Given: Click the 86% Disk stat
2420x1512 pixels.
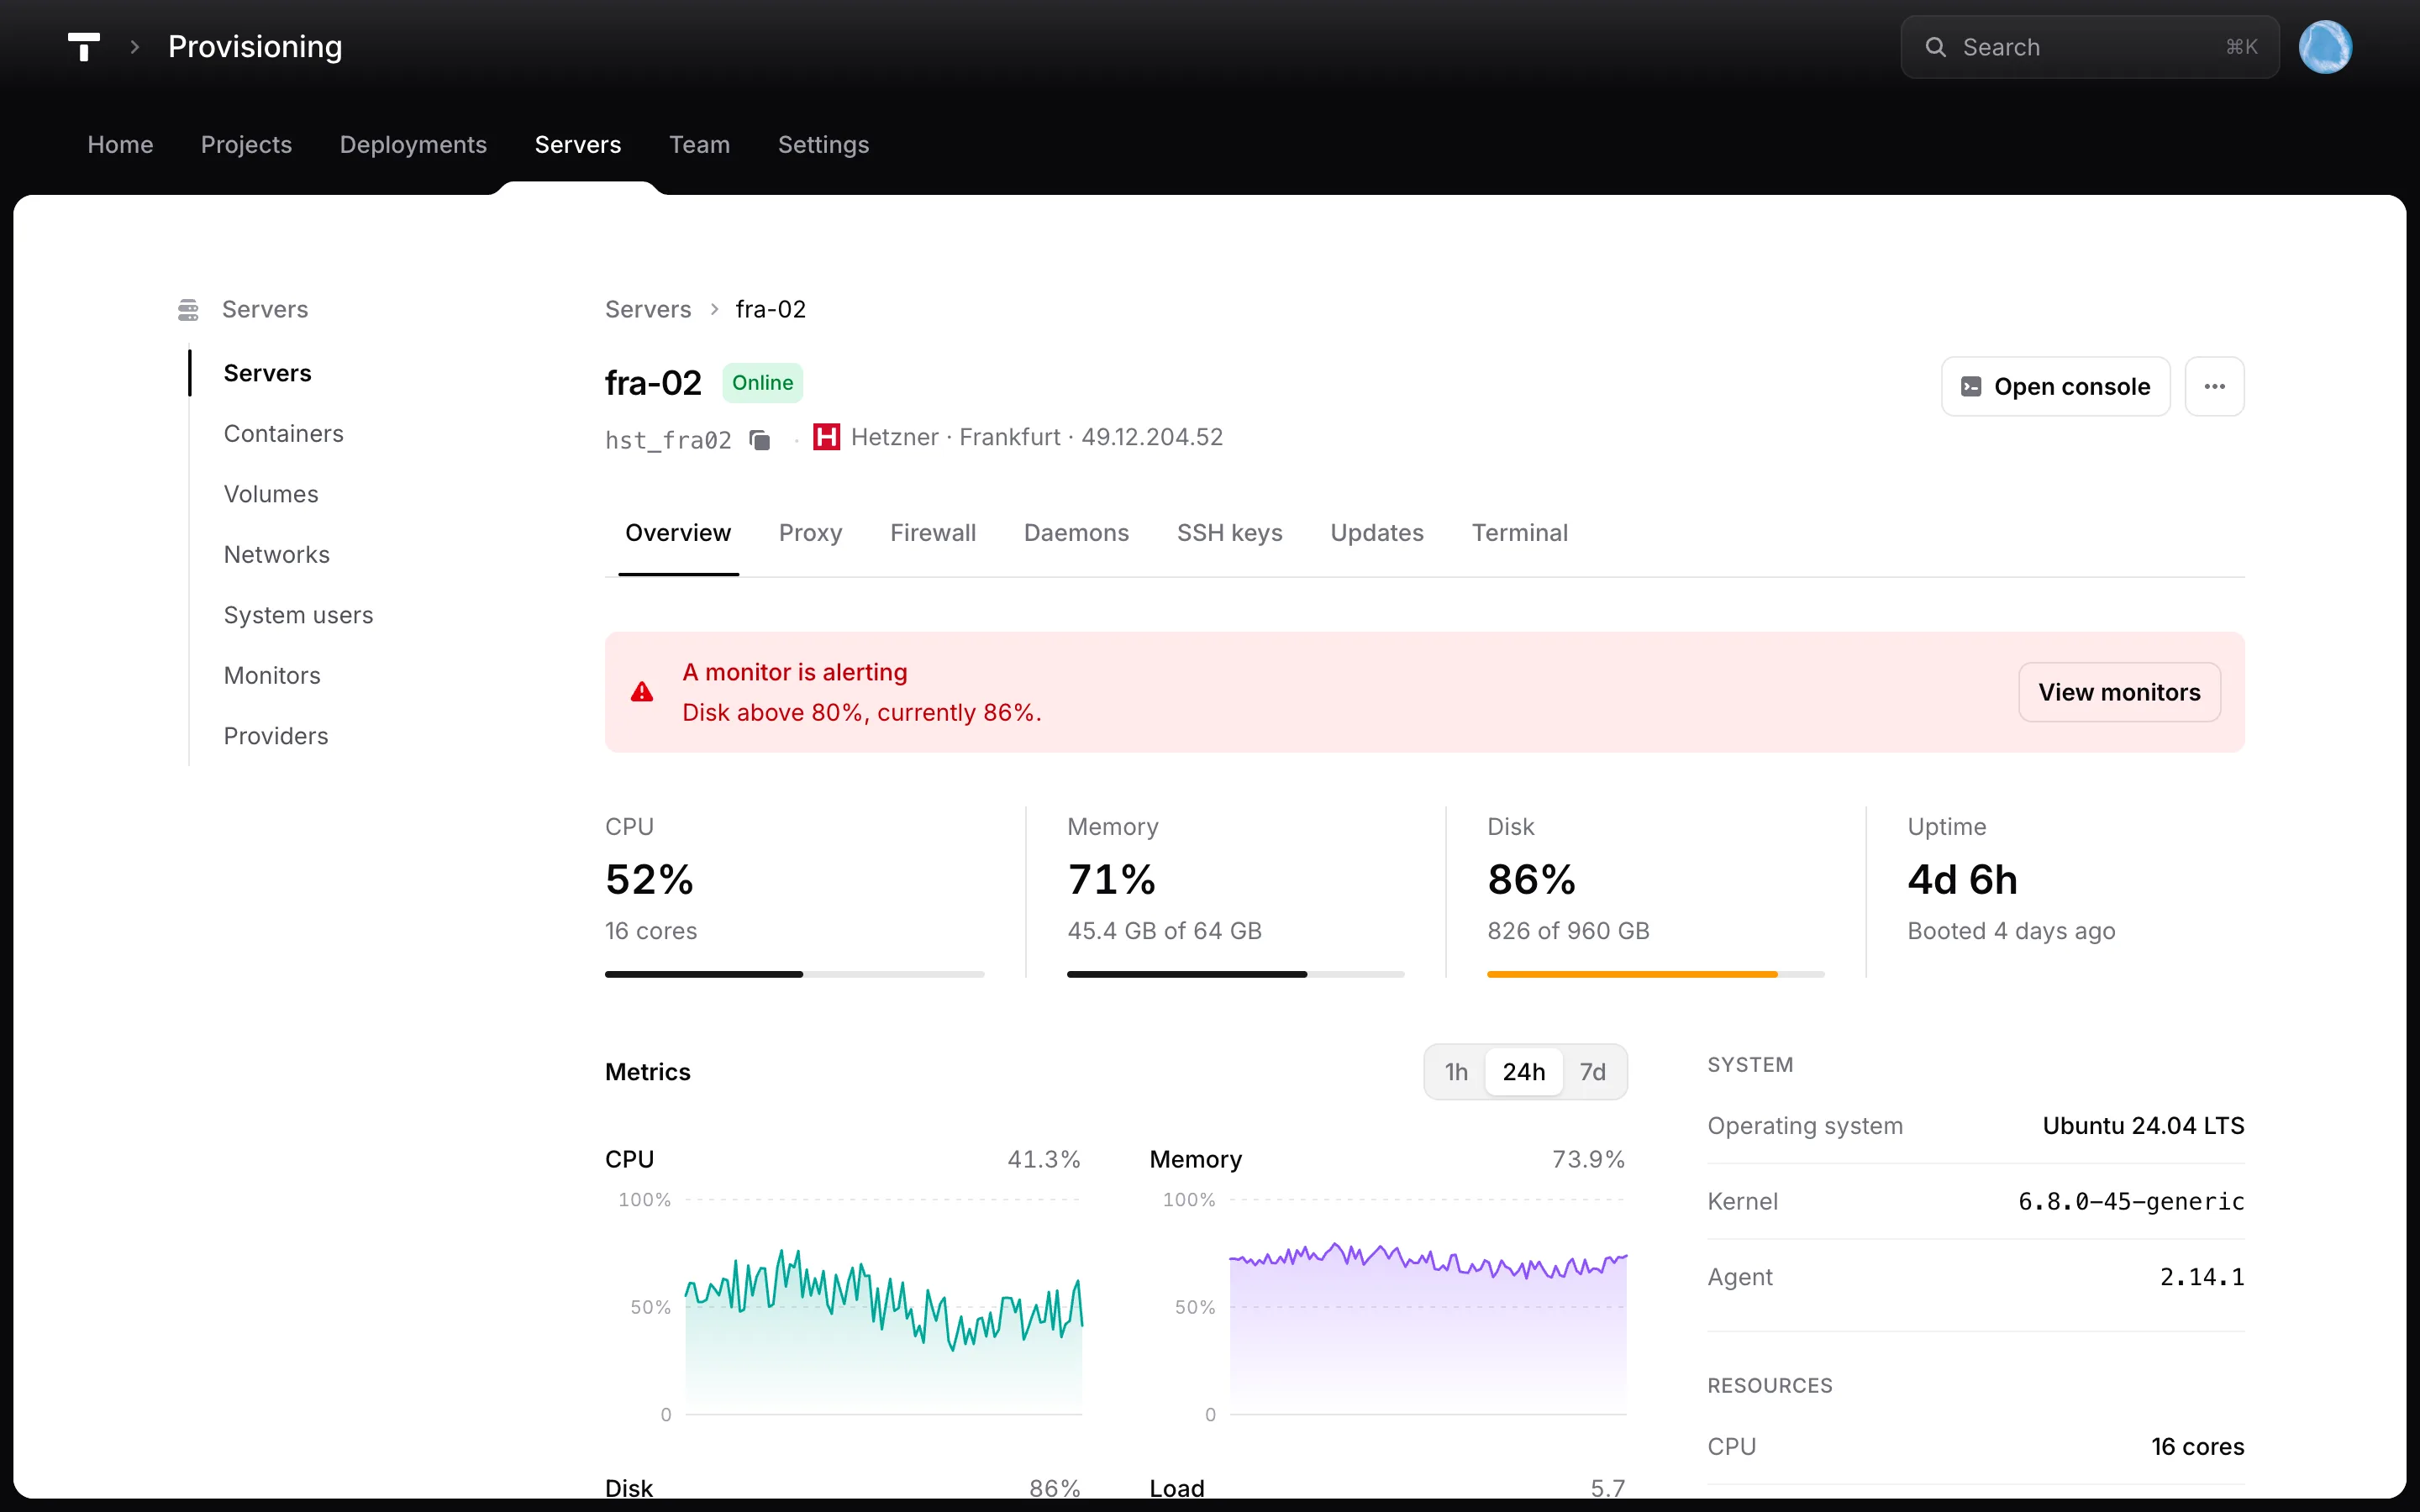Looking at the screenshot, I should 1531,880.
